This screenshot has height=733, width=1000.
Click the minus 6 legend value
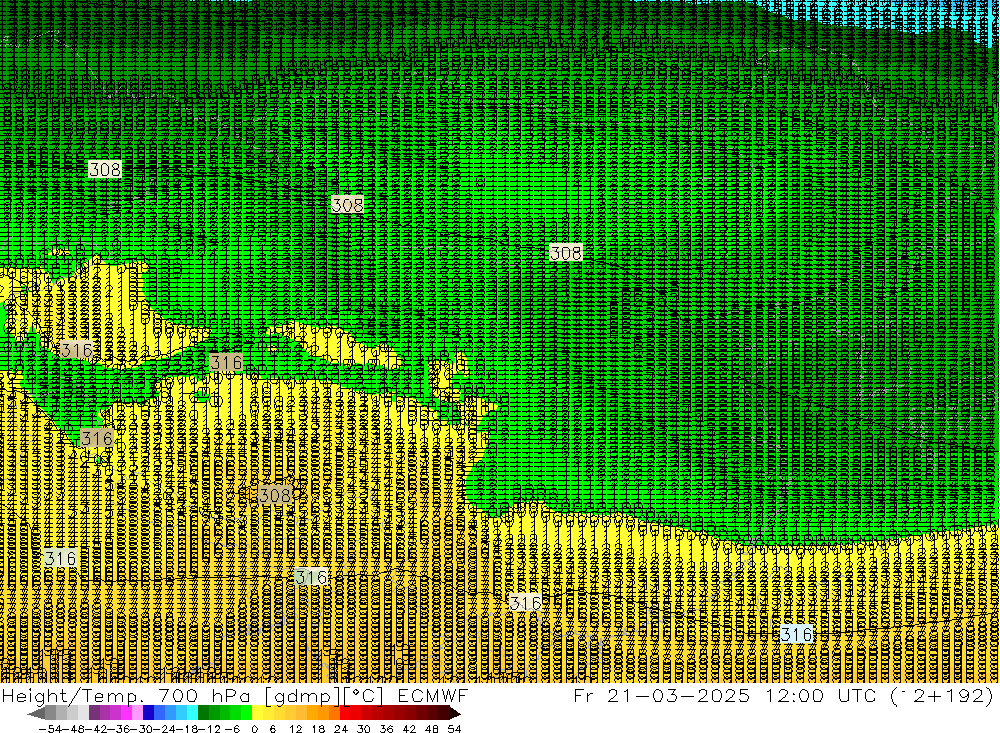click(x=232, y=729)
